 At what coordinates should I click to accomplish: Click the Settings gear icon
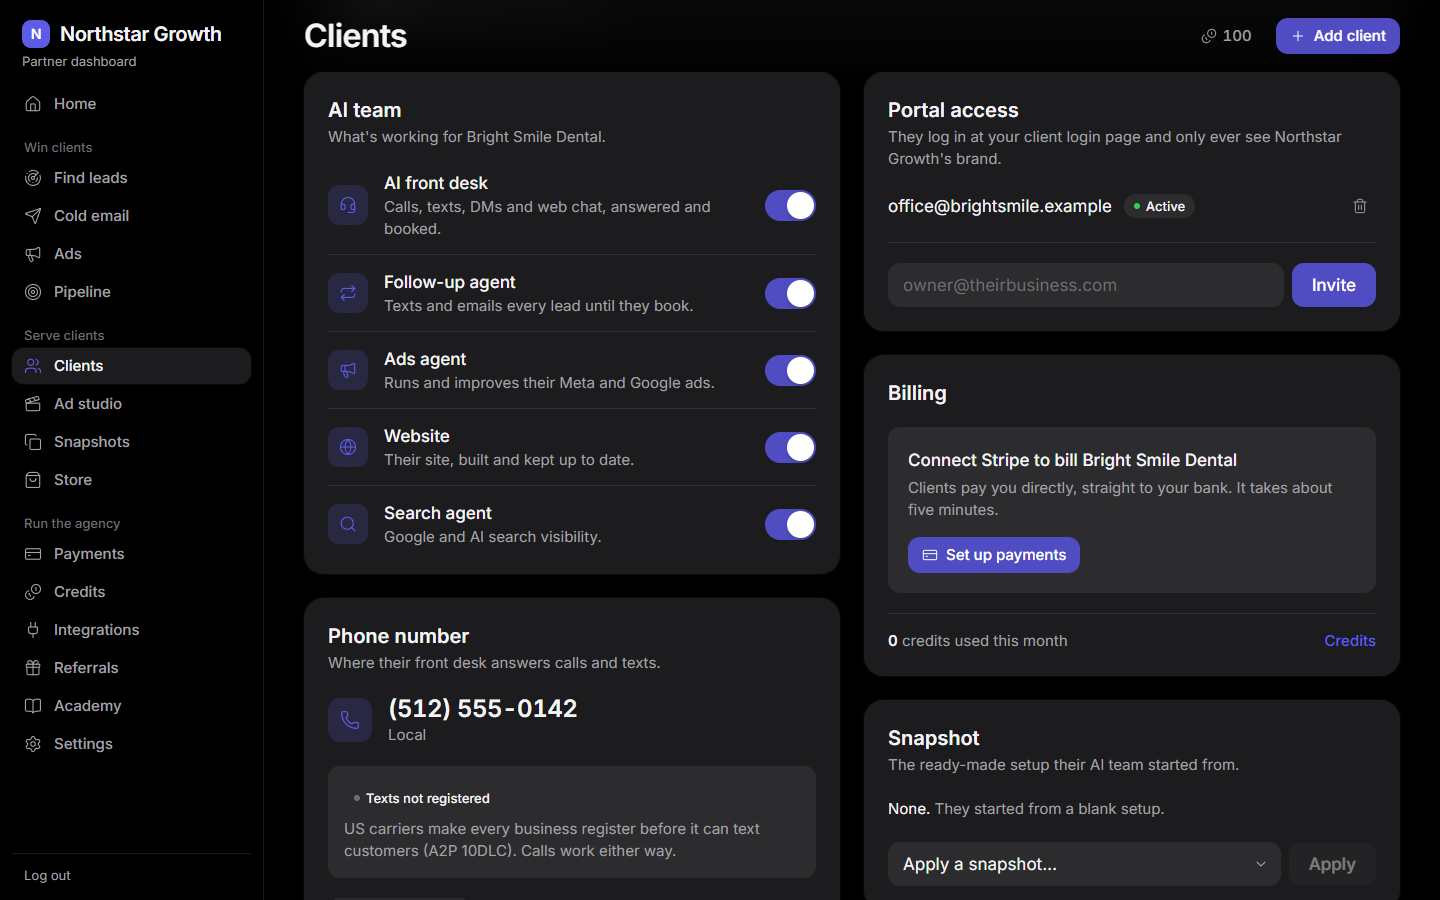pos(33,744)
